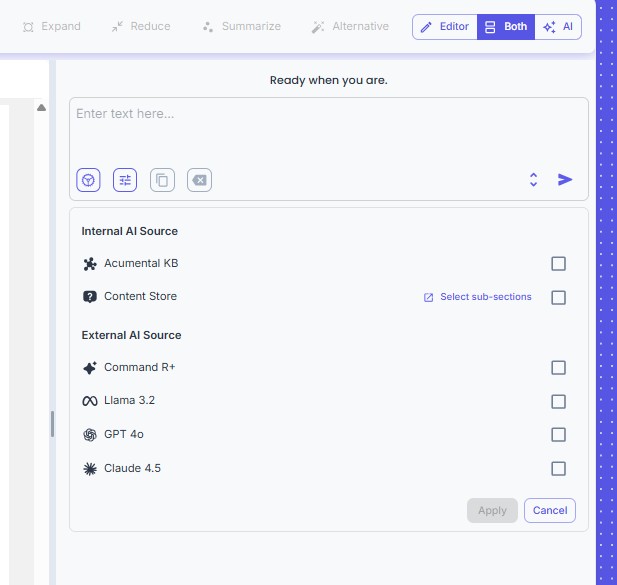Switch to Editor view tab
The image size is (617, 585).
coord(445,27)
